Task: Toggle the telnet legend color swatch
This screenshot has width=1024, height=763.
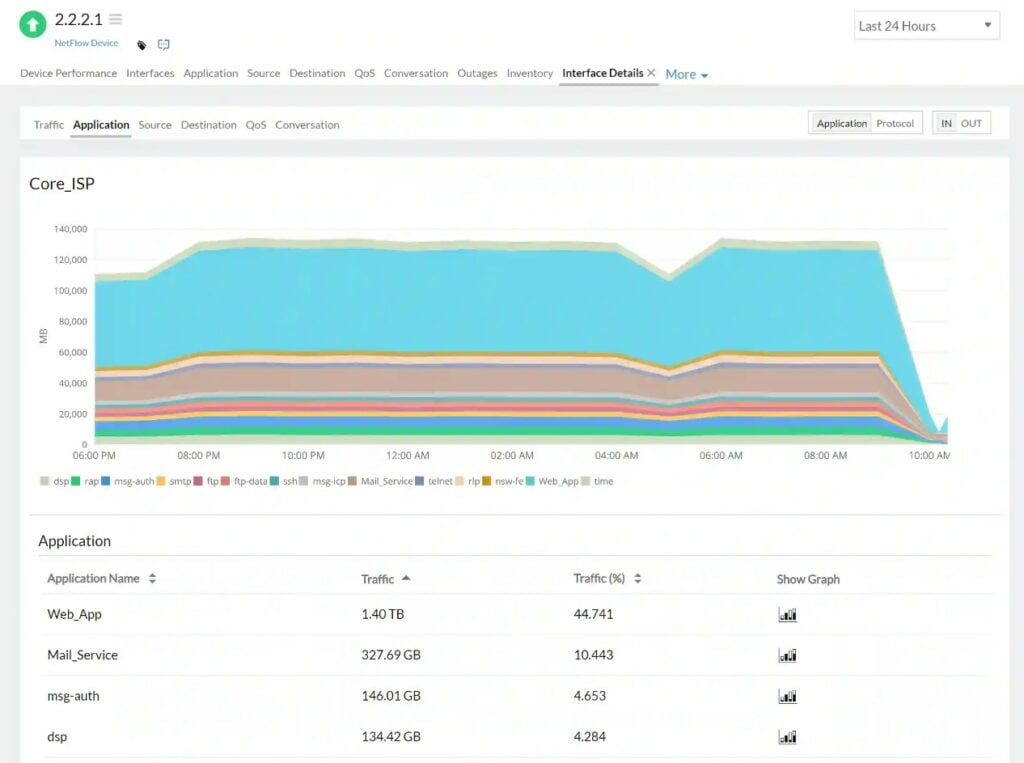Action: point(420,481)
